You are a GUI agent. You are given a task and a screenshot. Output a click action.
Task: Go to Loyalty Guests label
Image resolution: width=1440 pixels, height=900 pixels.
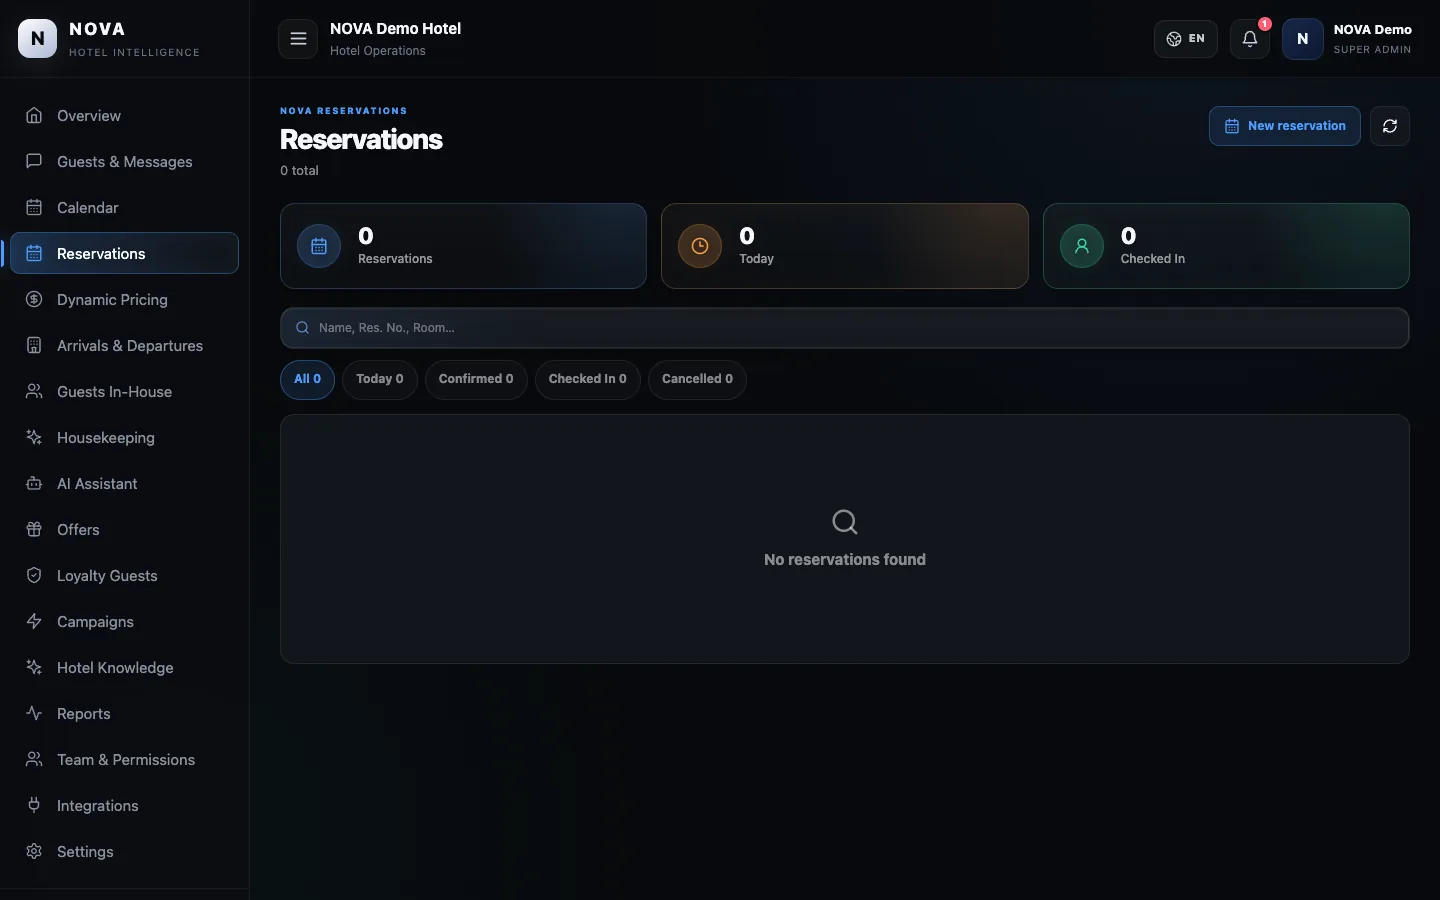pyautogui.click(x=107, y=576)
